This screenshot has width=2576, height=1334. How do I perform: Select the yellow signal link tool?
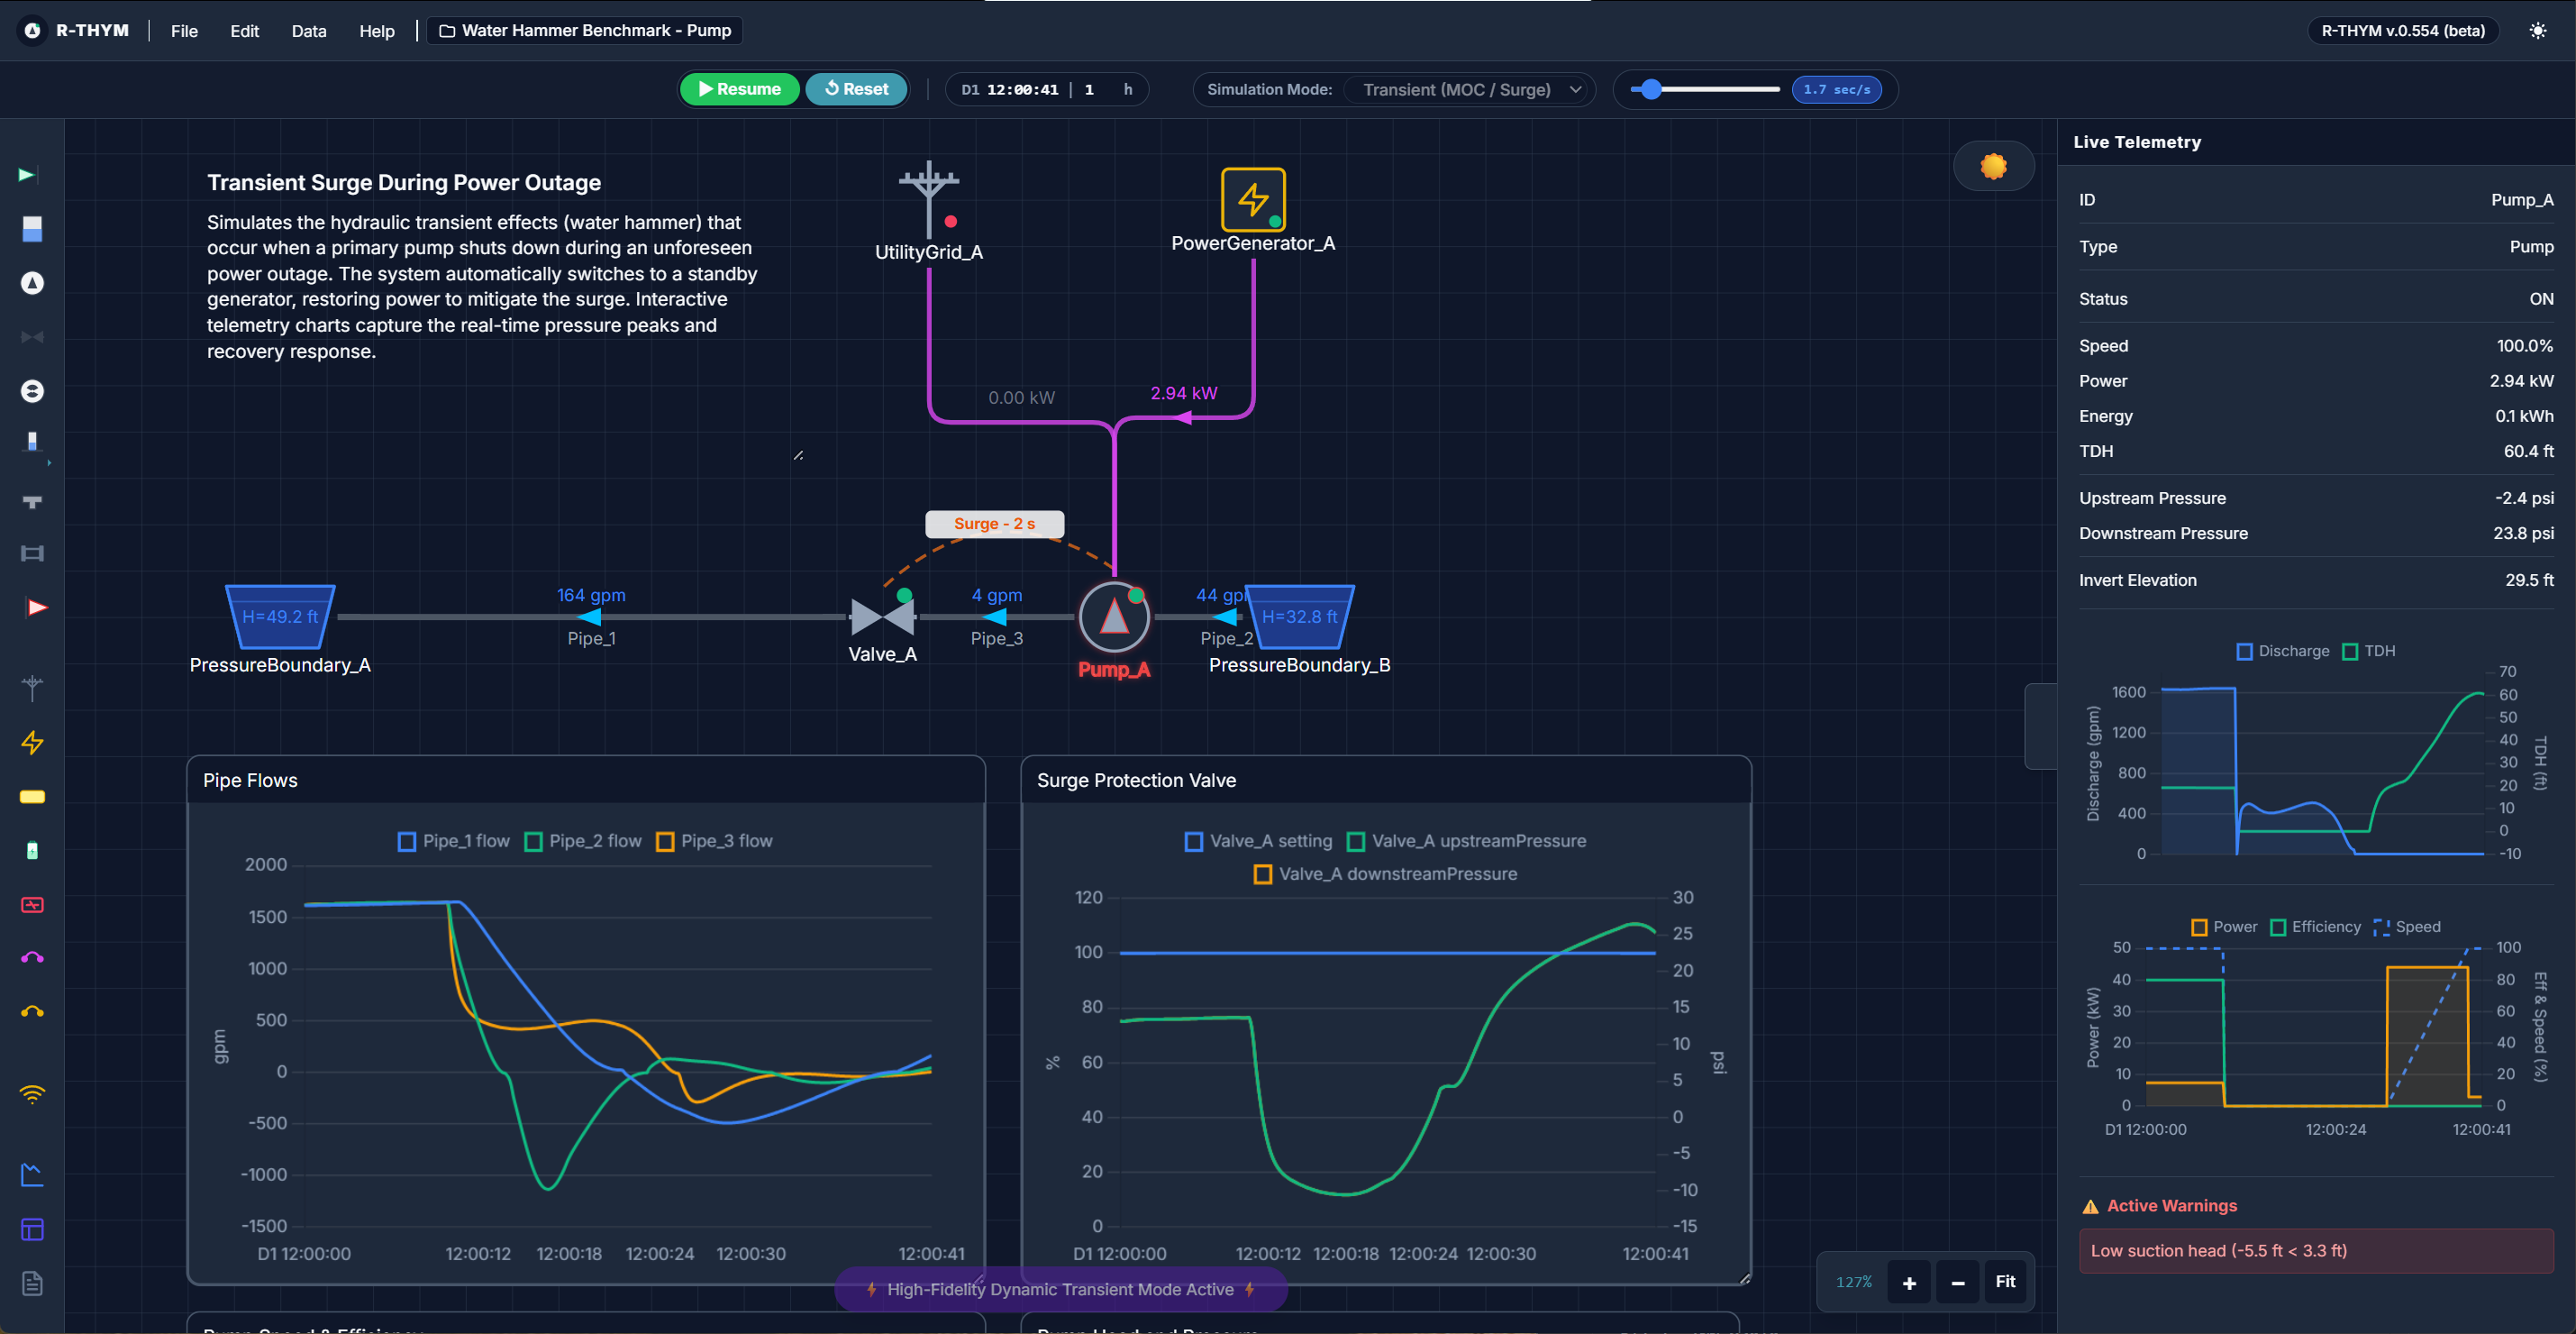(x=32, y=1011)
